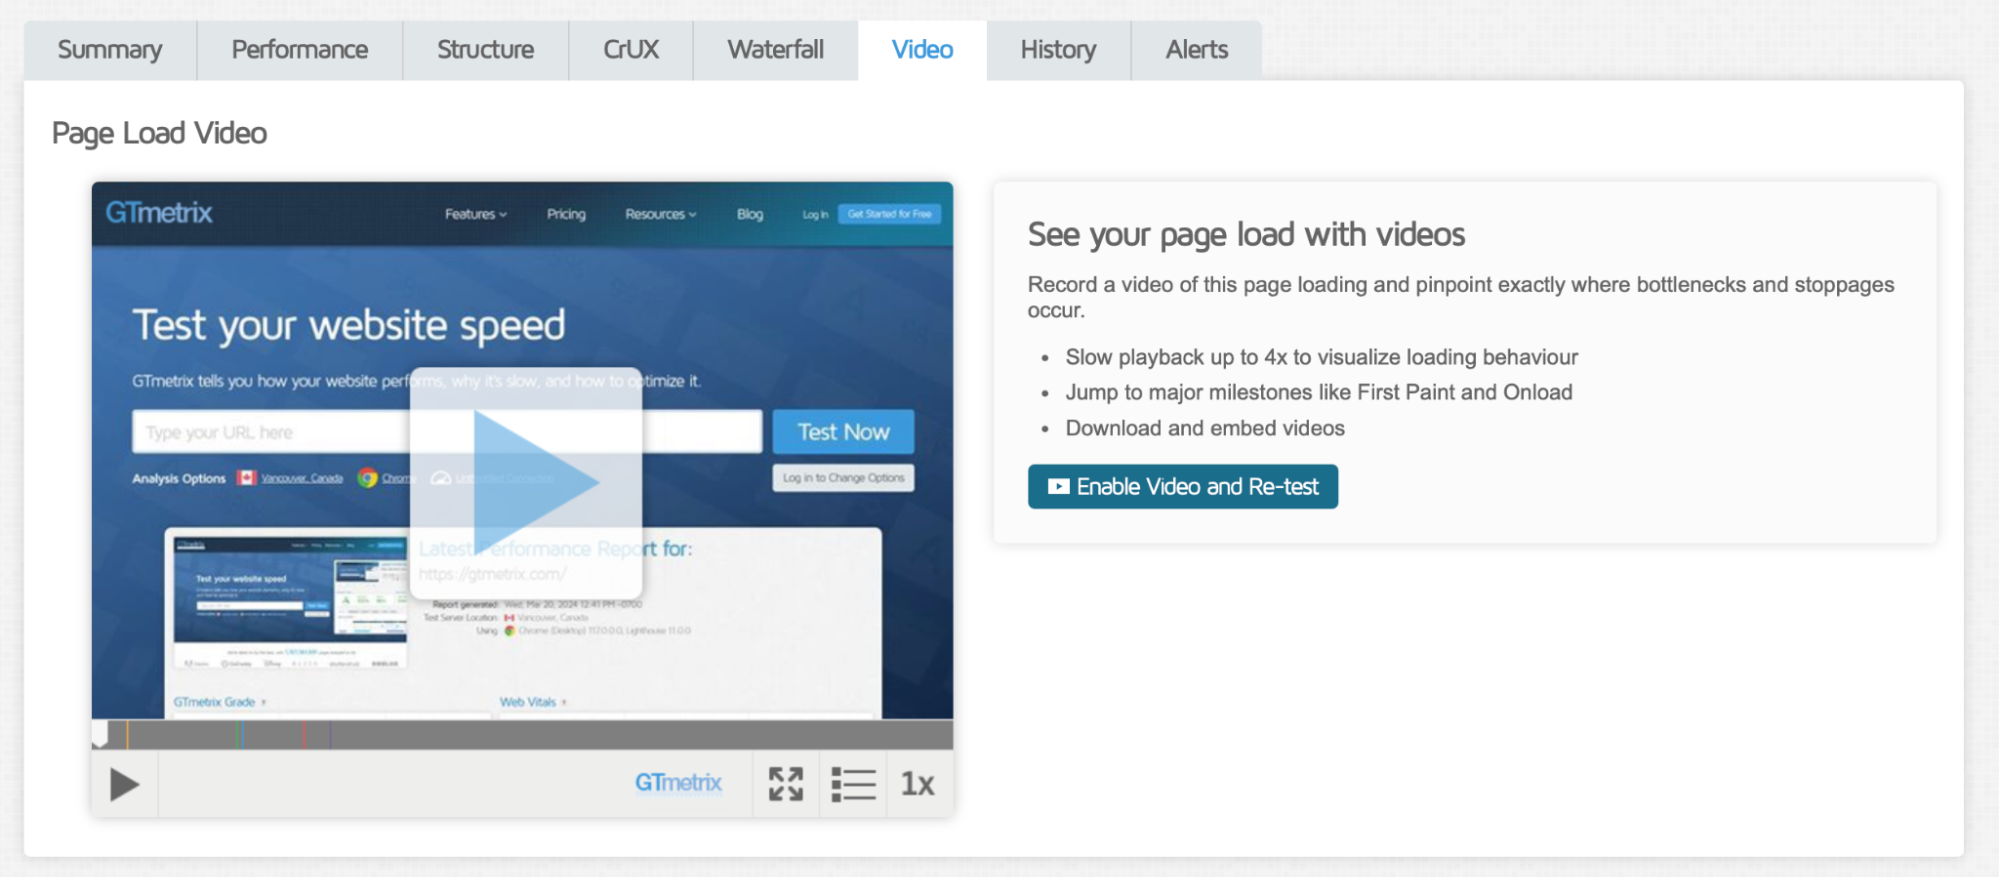Click the video camera icon on Enable button
The height and width of the screenshot is (878, 1999).
coord(1058,487)
